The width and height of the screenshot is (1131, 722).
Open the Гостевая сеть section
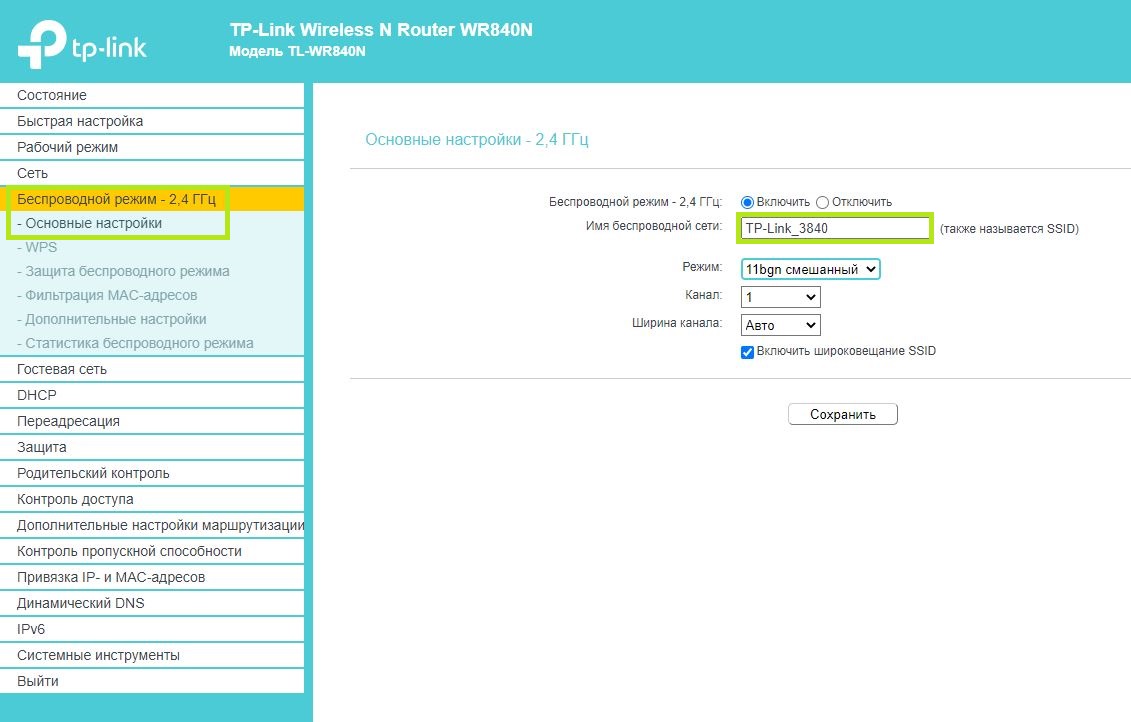62,369
